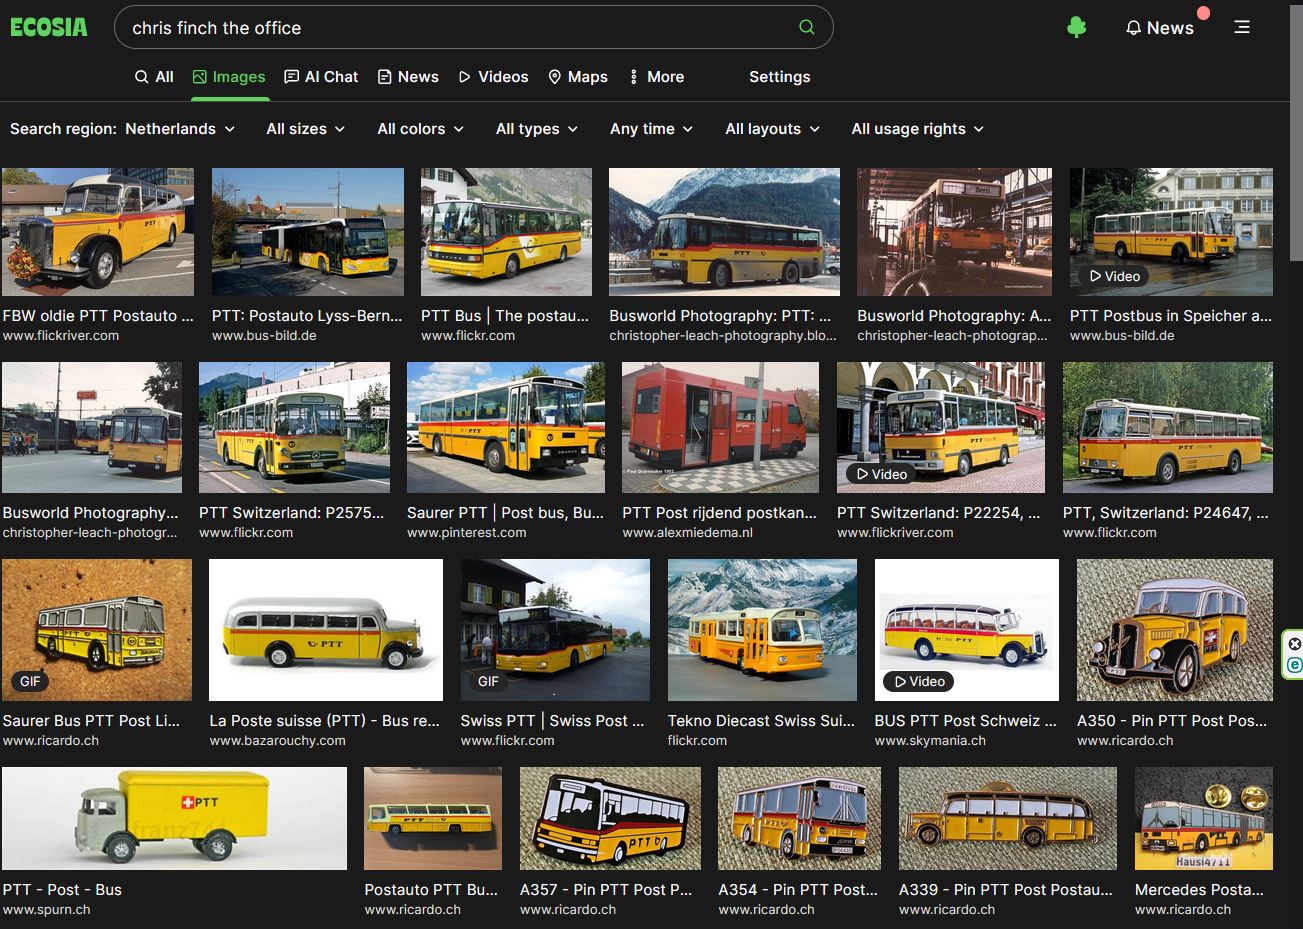Switch to the All results tab
The image size is (1303, 929).
pyautogui.click(x=155, y=77)
